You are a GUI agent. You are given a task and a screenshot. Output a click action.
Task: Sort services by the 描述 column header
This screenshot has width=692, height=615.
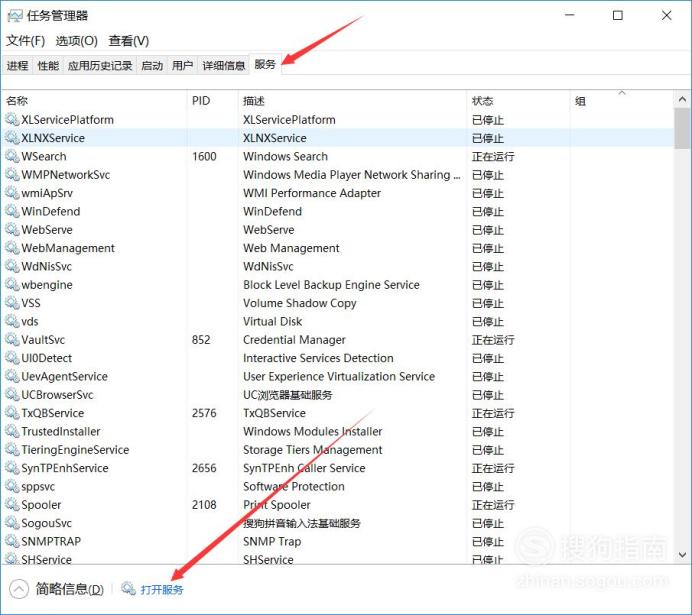[353, 101]
